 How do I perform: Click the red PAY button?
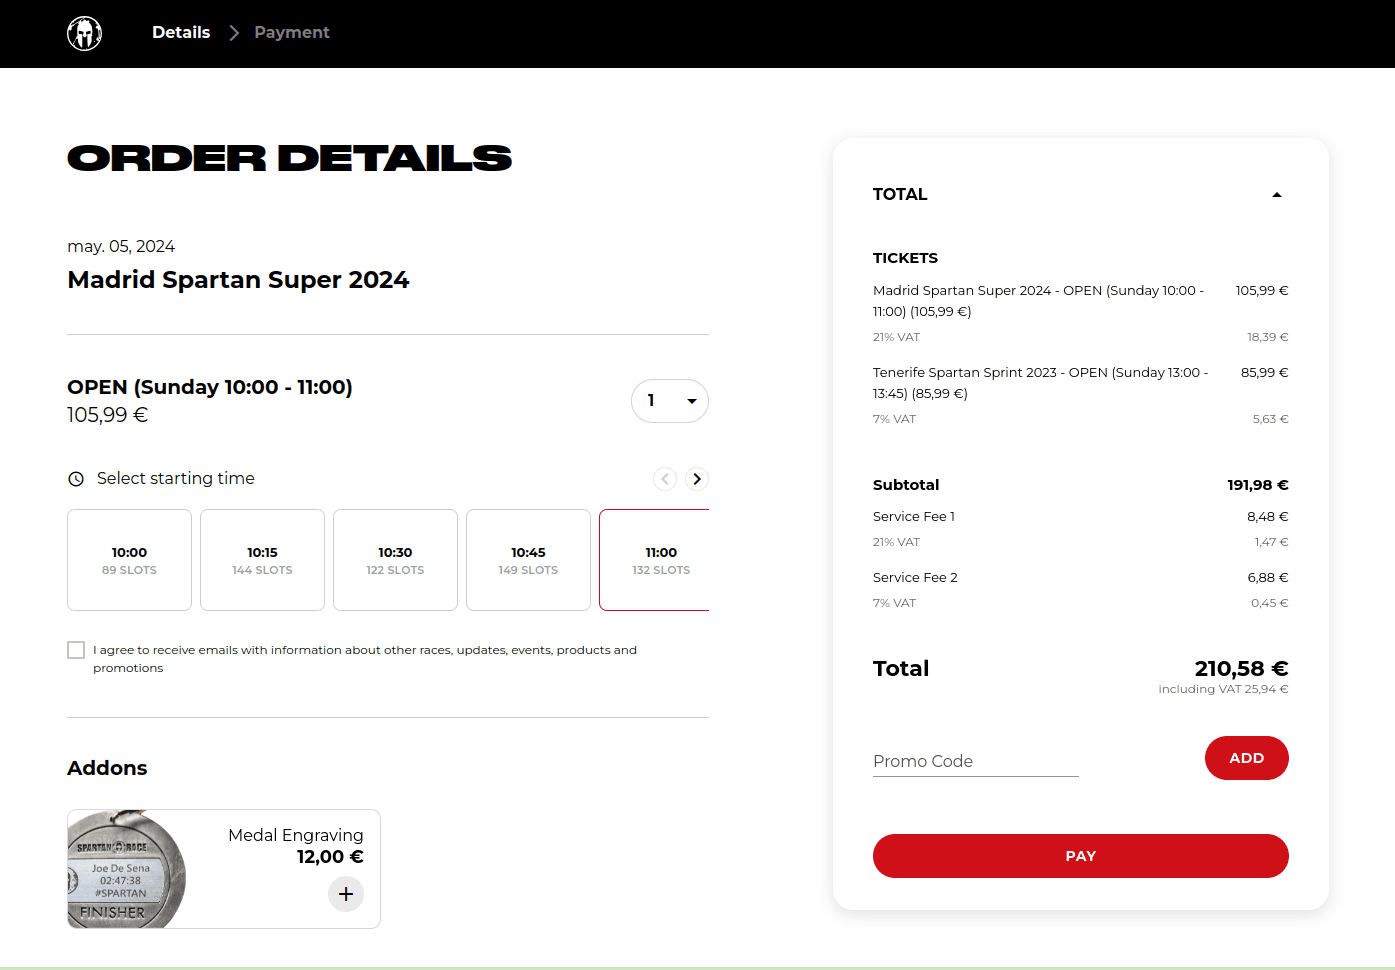click(1081, 856)
